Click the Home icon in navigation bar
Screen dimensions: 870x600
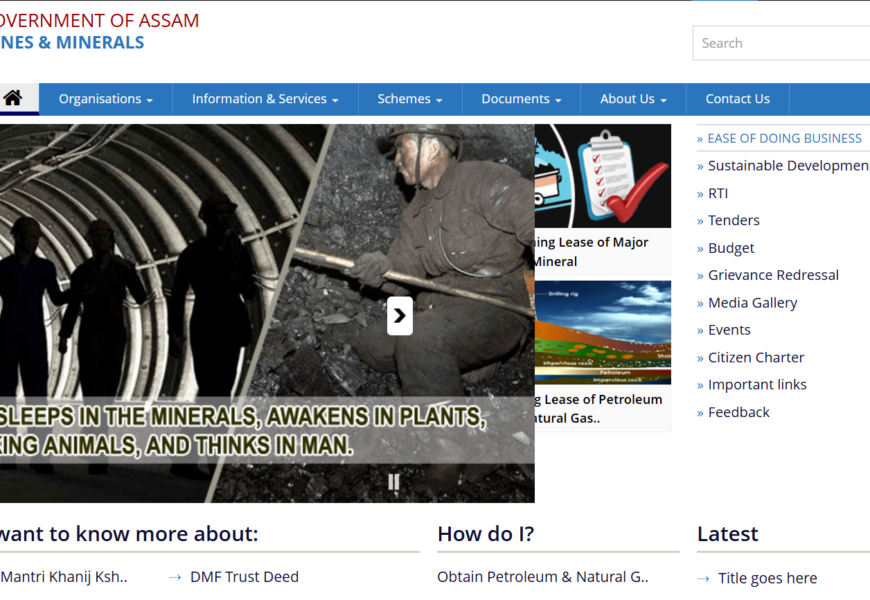(x=13, y=98)
